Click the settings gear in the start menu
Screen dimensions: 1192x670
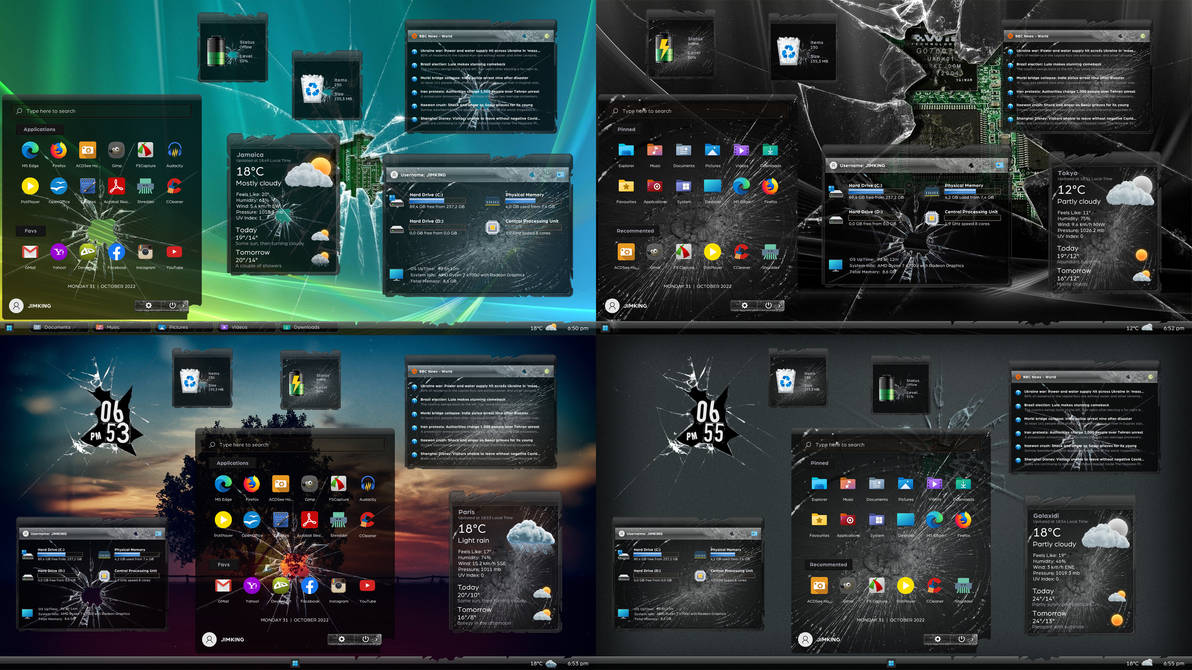pyautogui.click(x=149, y=305)
